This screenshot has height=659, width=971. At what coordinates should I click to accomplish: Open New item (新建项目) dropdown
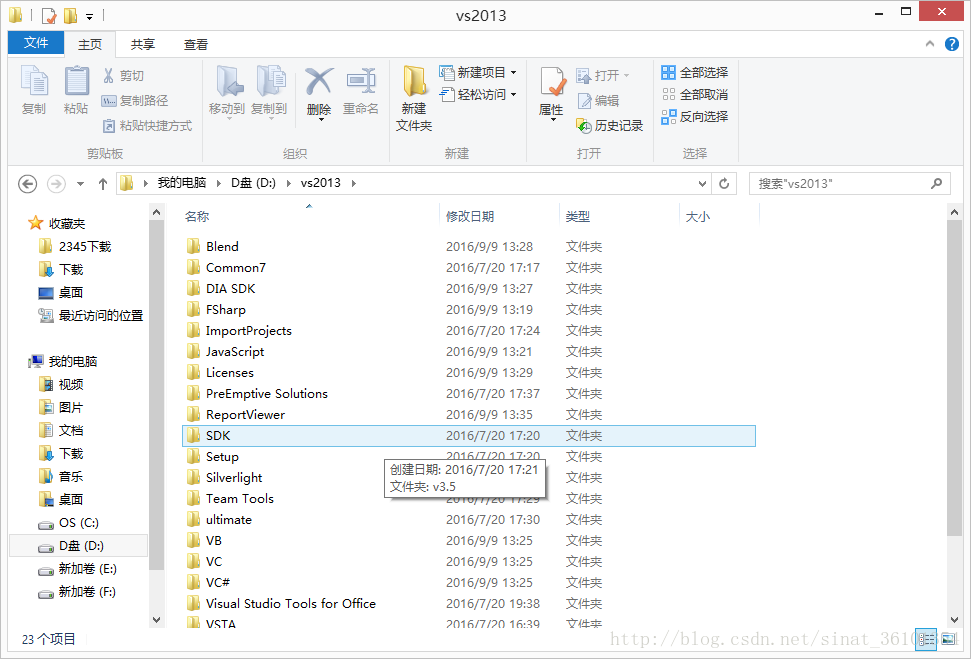click(477, 72)
